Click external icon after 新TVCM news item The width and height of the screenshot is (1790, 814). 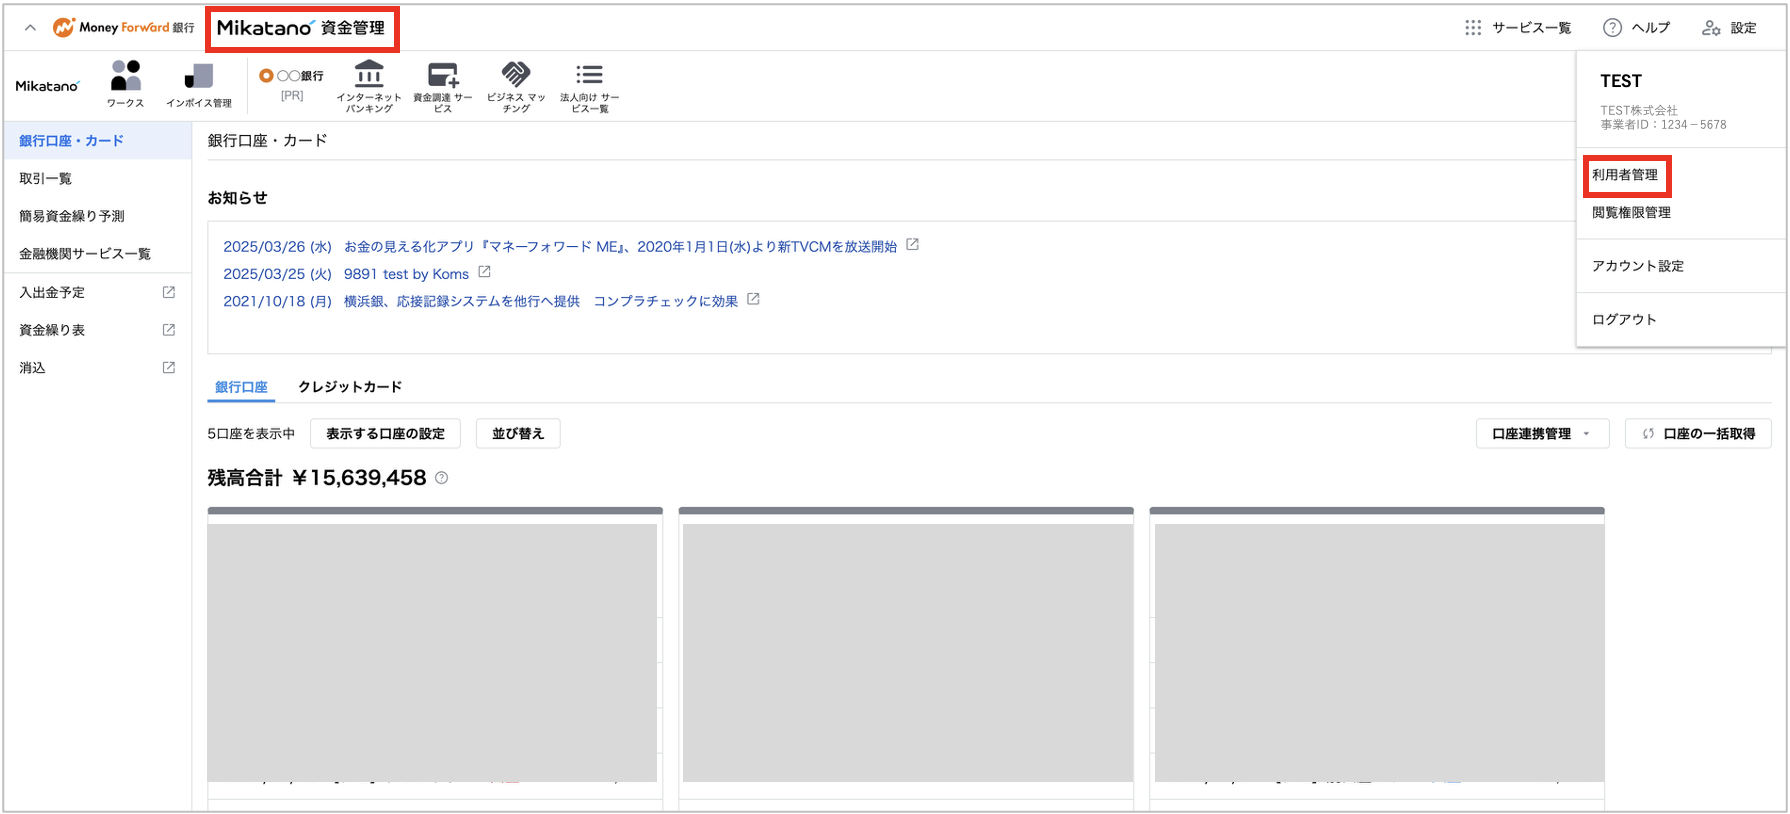pyautogui.click(x=912, y=245)
